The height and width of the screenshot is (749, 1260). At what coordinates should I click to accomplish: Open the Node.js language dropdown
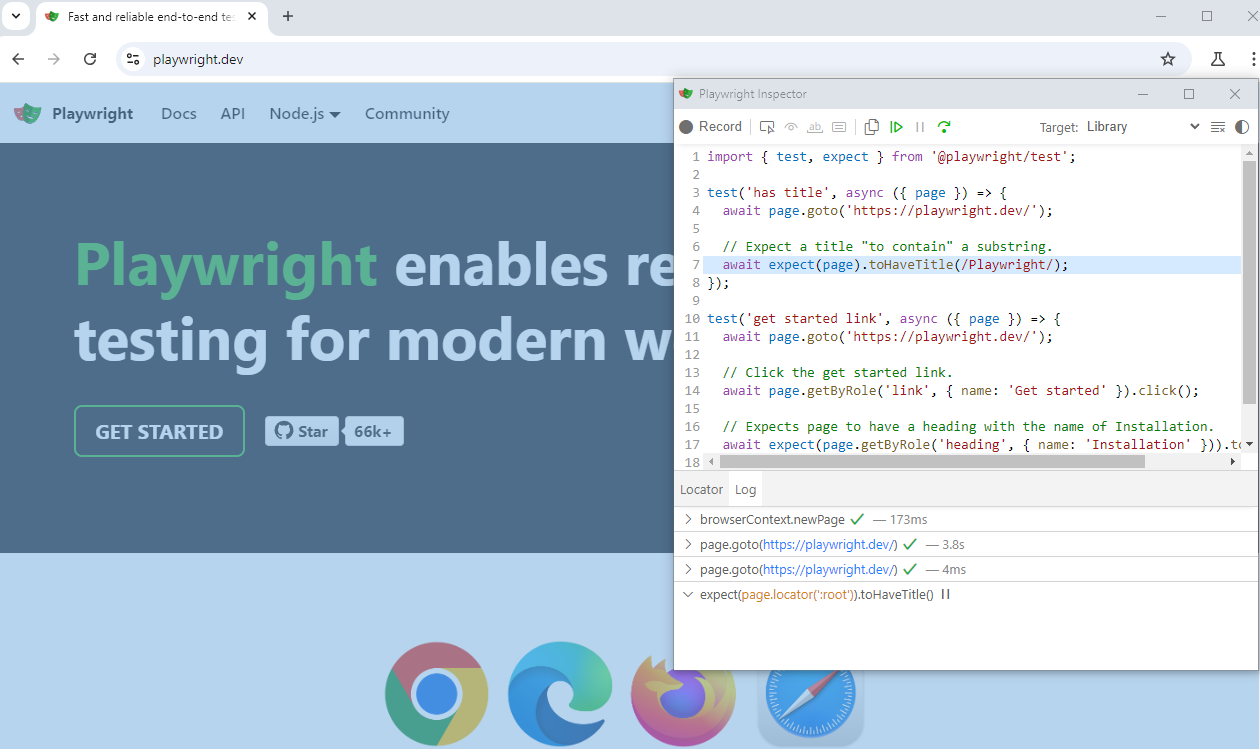coord(304,114)
